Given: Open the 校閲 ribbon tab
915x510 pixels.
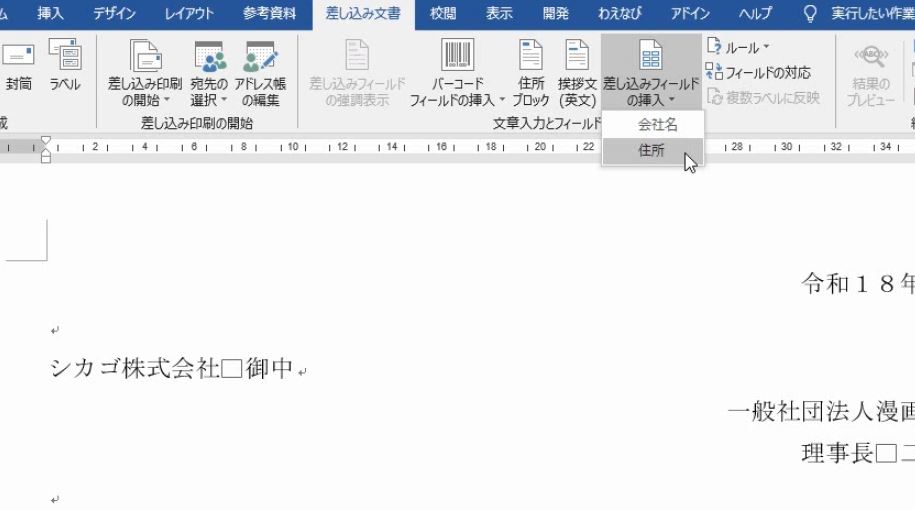Looking at the screenshot, I should (443, 13).
